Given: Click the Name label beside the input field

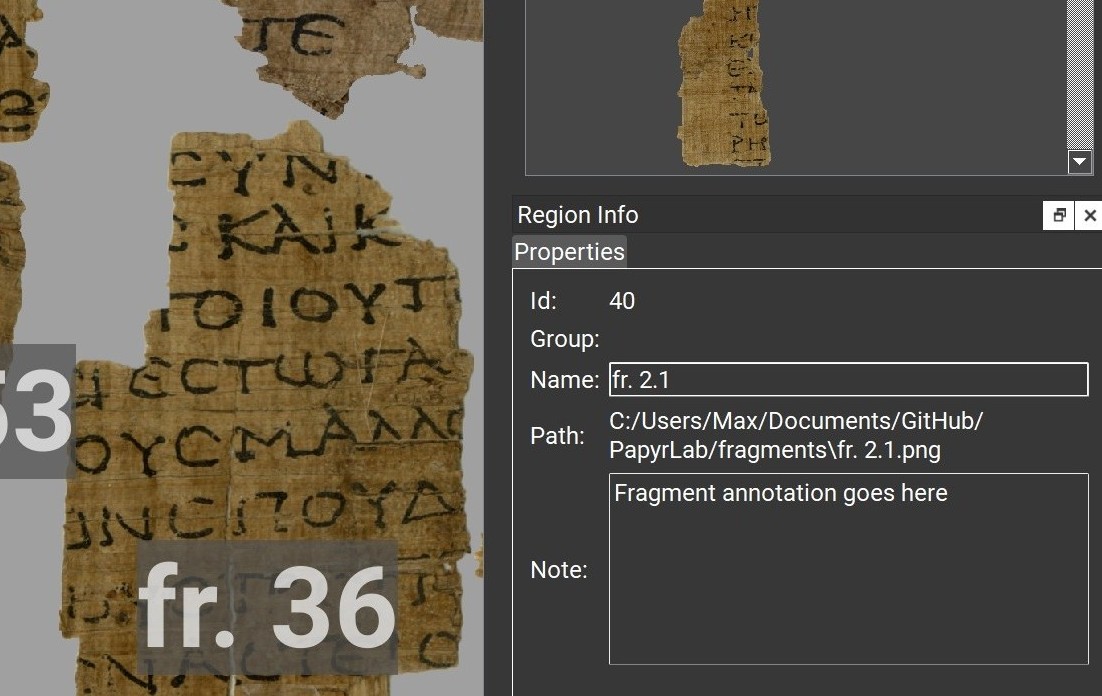Looking at the screenshot, I should (564, 380).
